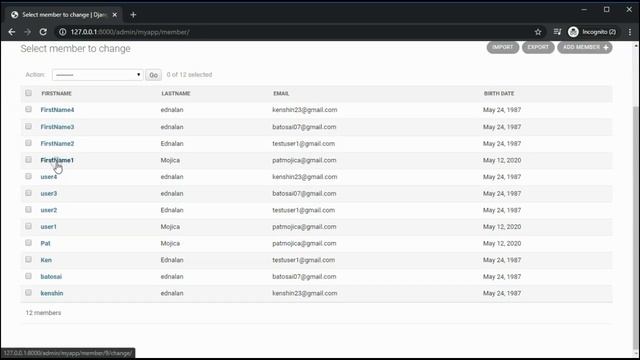Open a new browser tab
The image size is (640, 360).
point(133,15)
